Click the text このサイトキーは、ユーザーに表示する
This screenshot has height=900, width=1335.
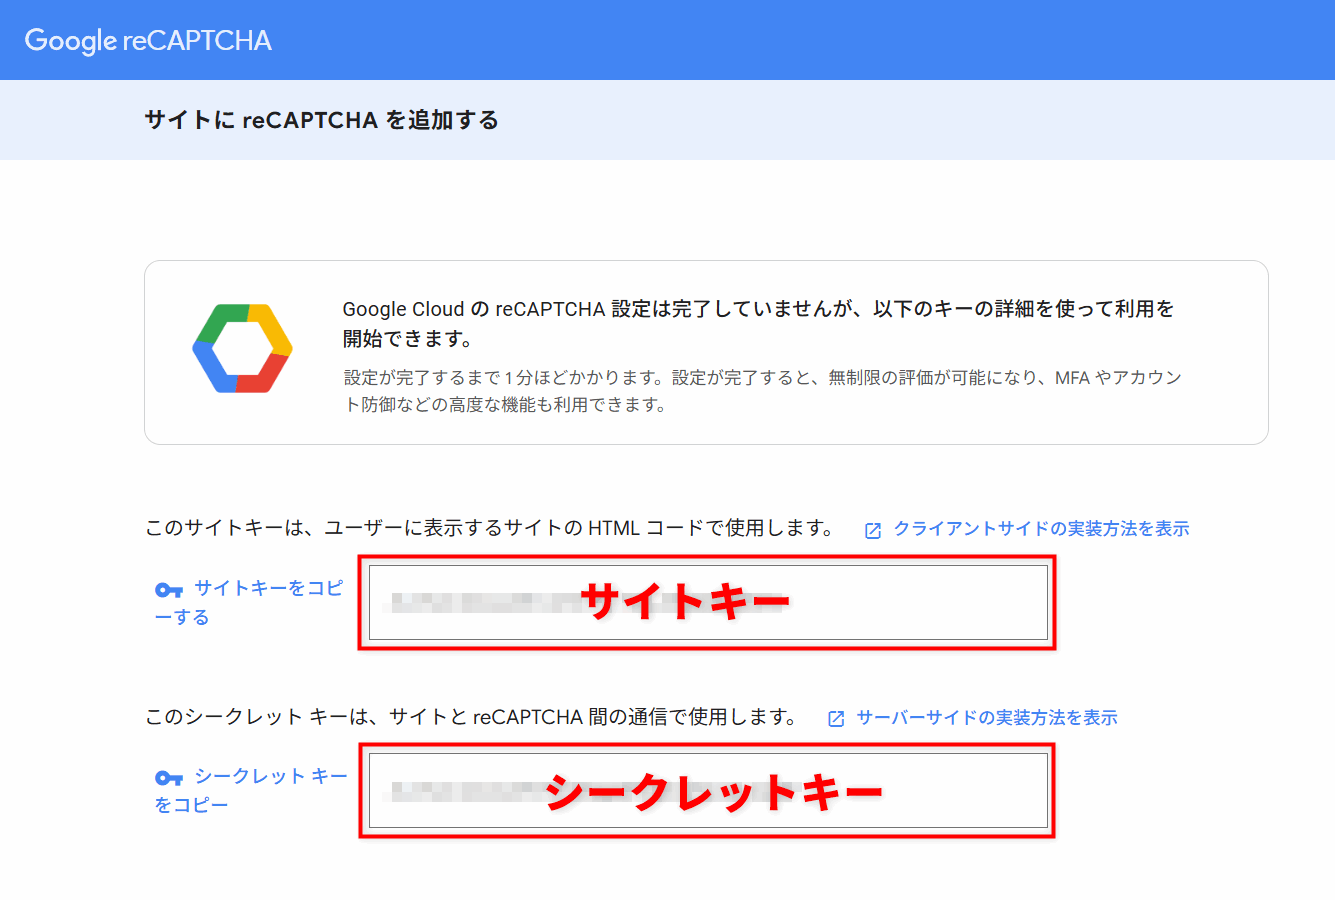click(490, 528)
